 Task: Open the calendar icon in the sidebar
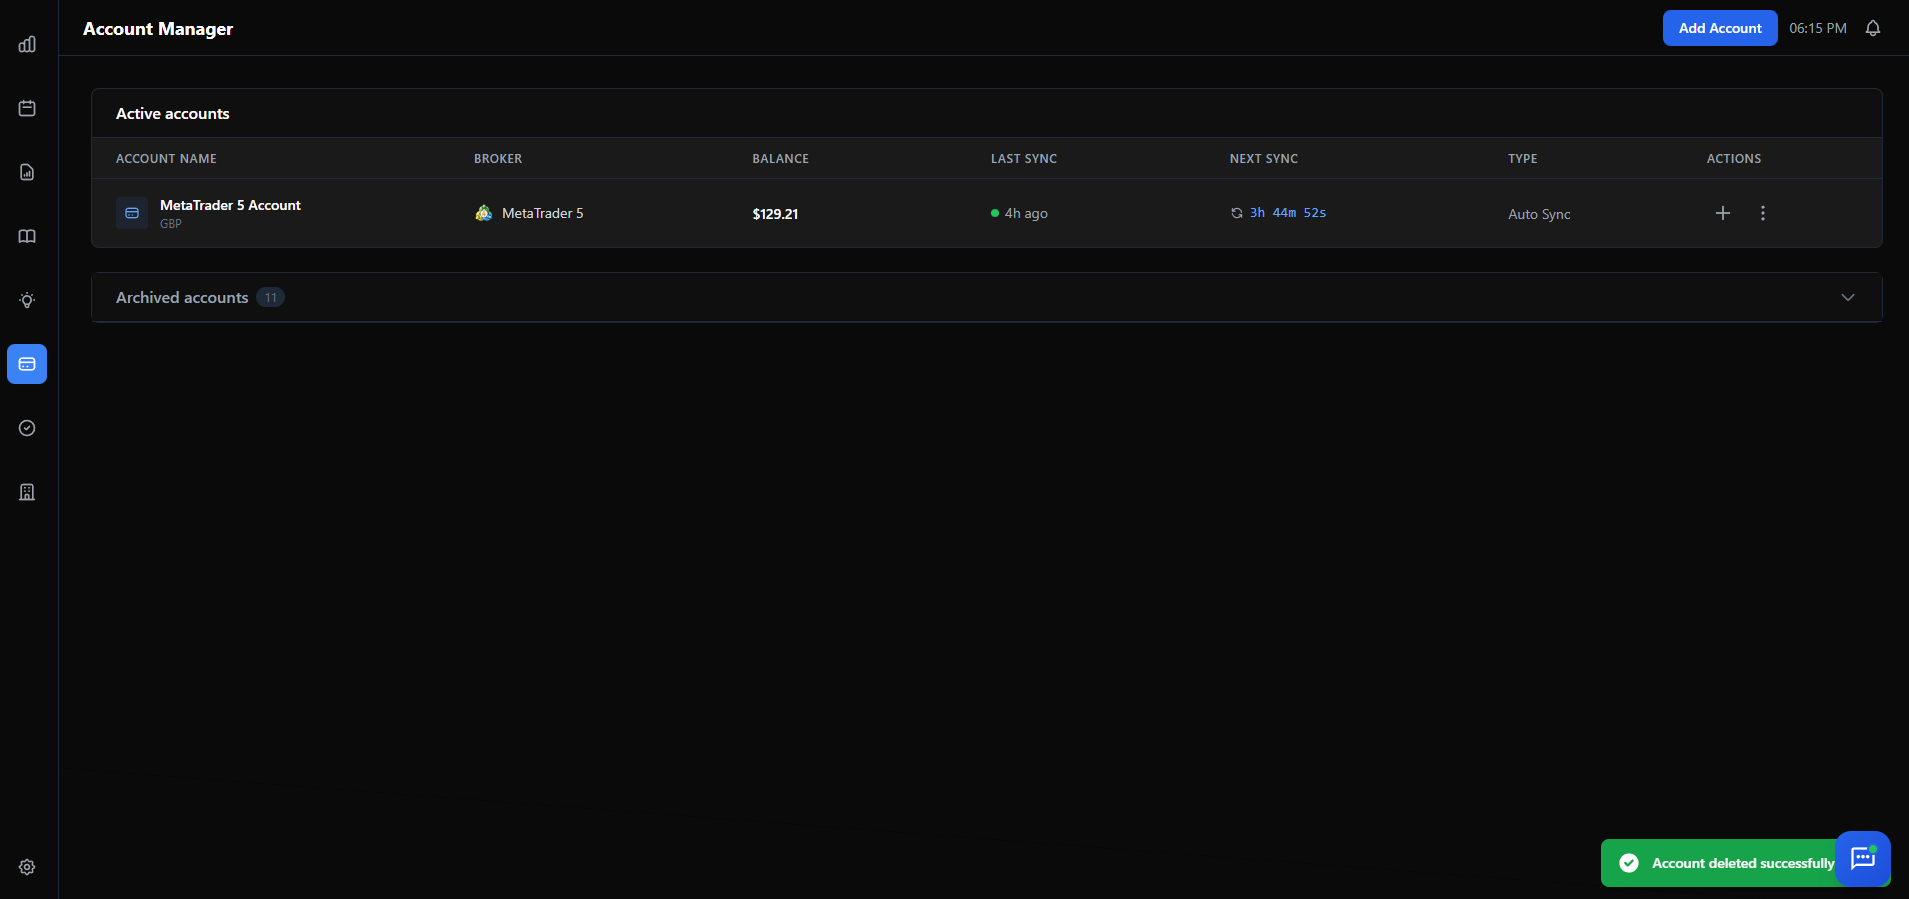coord(27,108)
